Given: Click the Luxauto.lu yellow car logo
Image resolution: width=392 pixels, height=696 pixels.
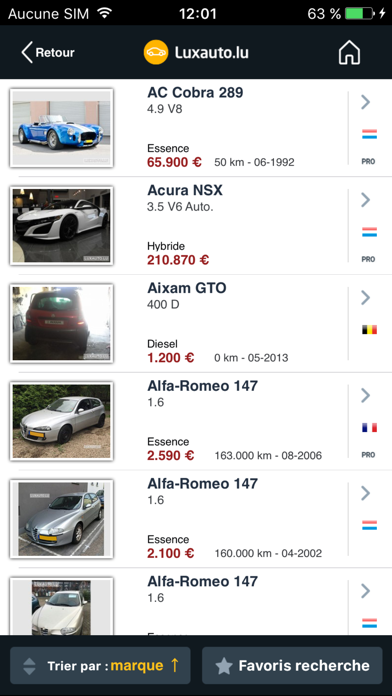Looking at the screenshot, I should [x=155, y=52].
